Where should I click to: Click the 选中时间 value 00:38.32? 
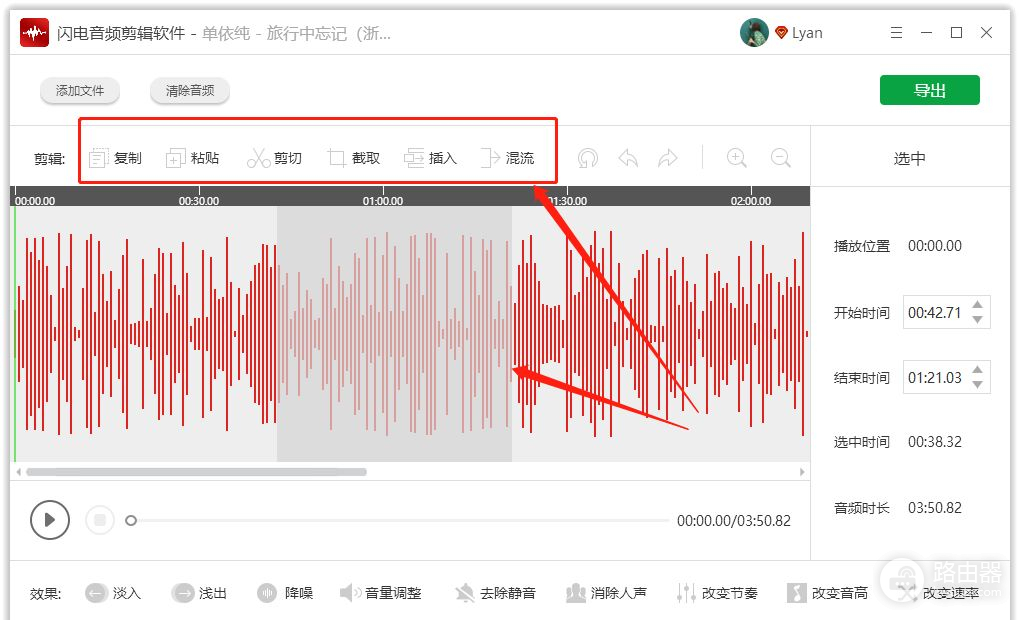(x=935, y=442)
